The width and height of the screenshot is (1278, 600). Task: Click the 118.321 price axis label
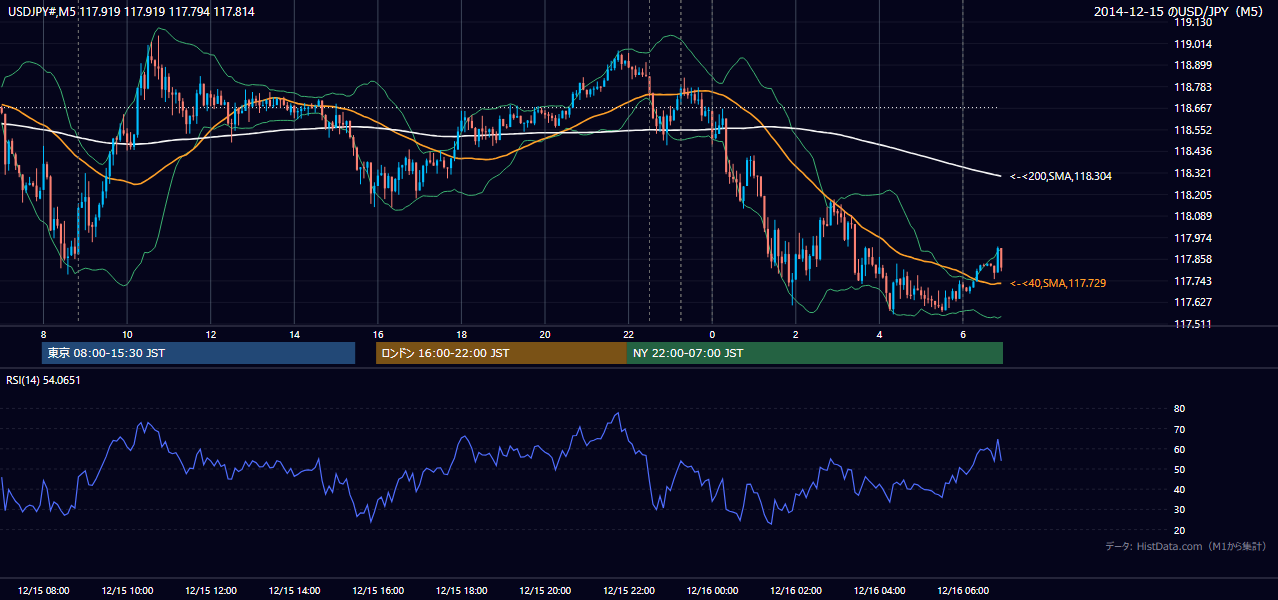[x=1192, y=173]
